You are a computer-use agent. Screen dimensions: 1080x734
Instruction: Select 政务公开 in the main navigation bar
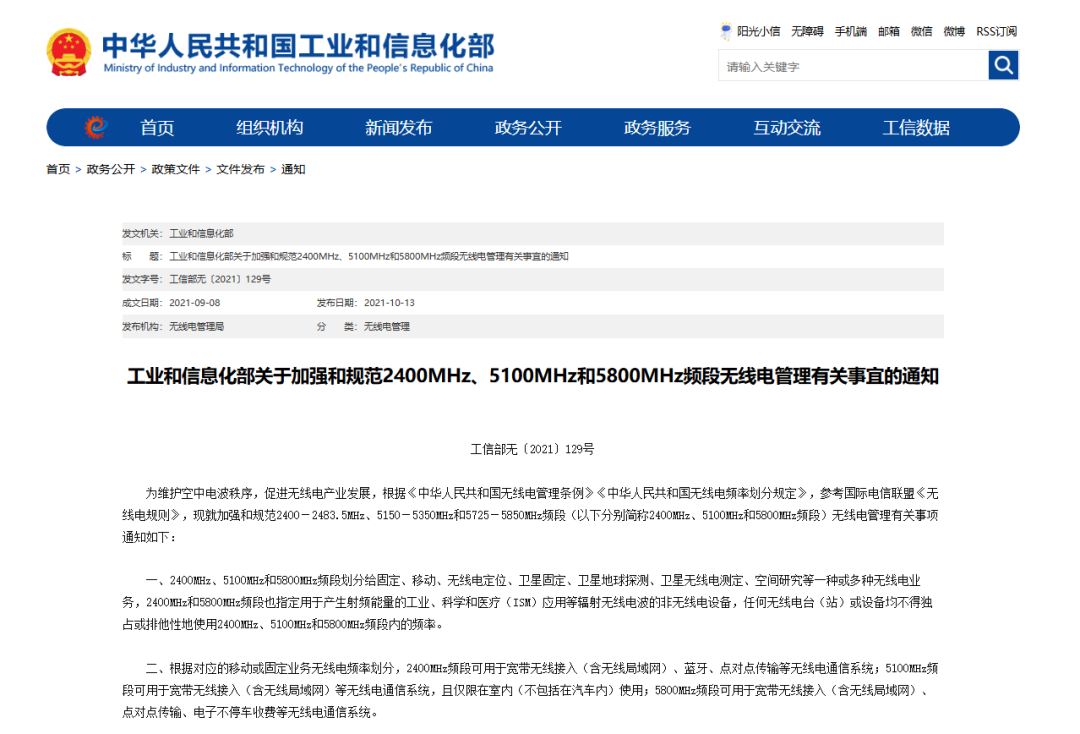[x=528, y=128]
